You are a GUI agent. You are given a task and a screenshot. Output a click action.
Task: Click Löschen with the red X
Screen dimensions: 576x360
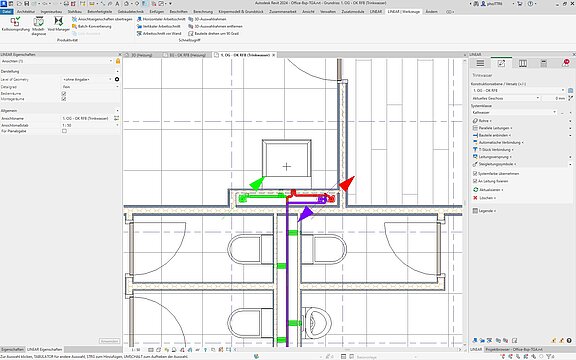coord(484,198)
